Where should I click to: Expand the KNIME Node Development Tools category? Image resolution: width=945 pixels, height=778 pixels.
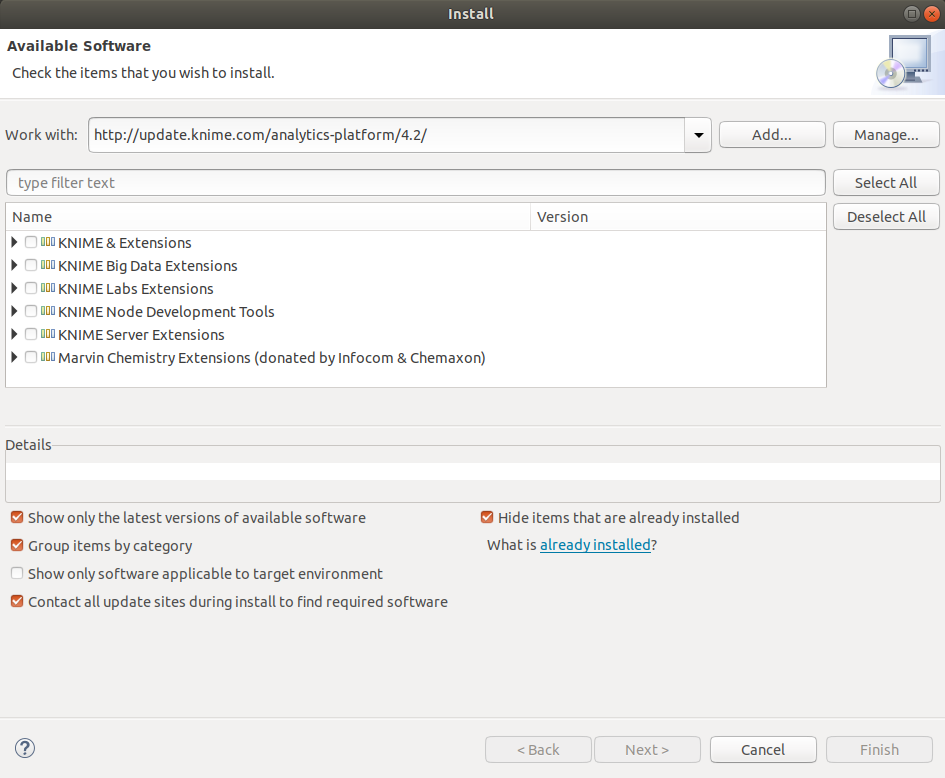(14, 311)
